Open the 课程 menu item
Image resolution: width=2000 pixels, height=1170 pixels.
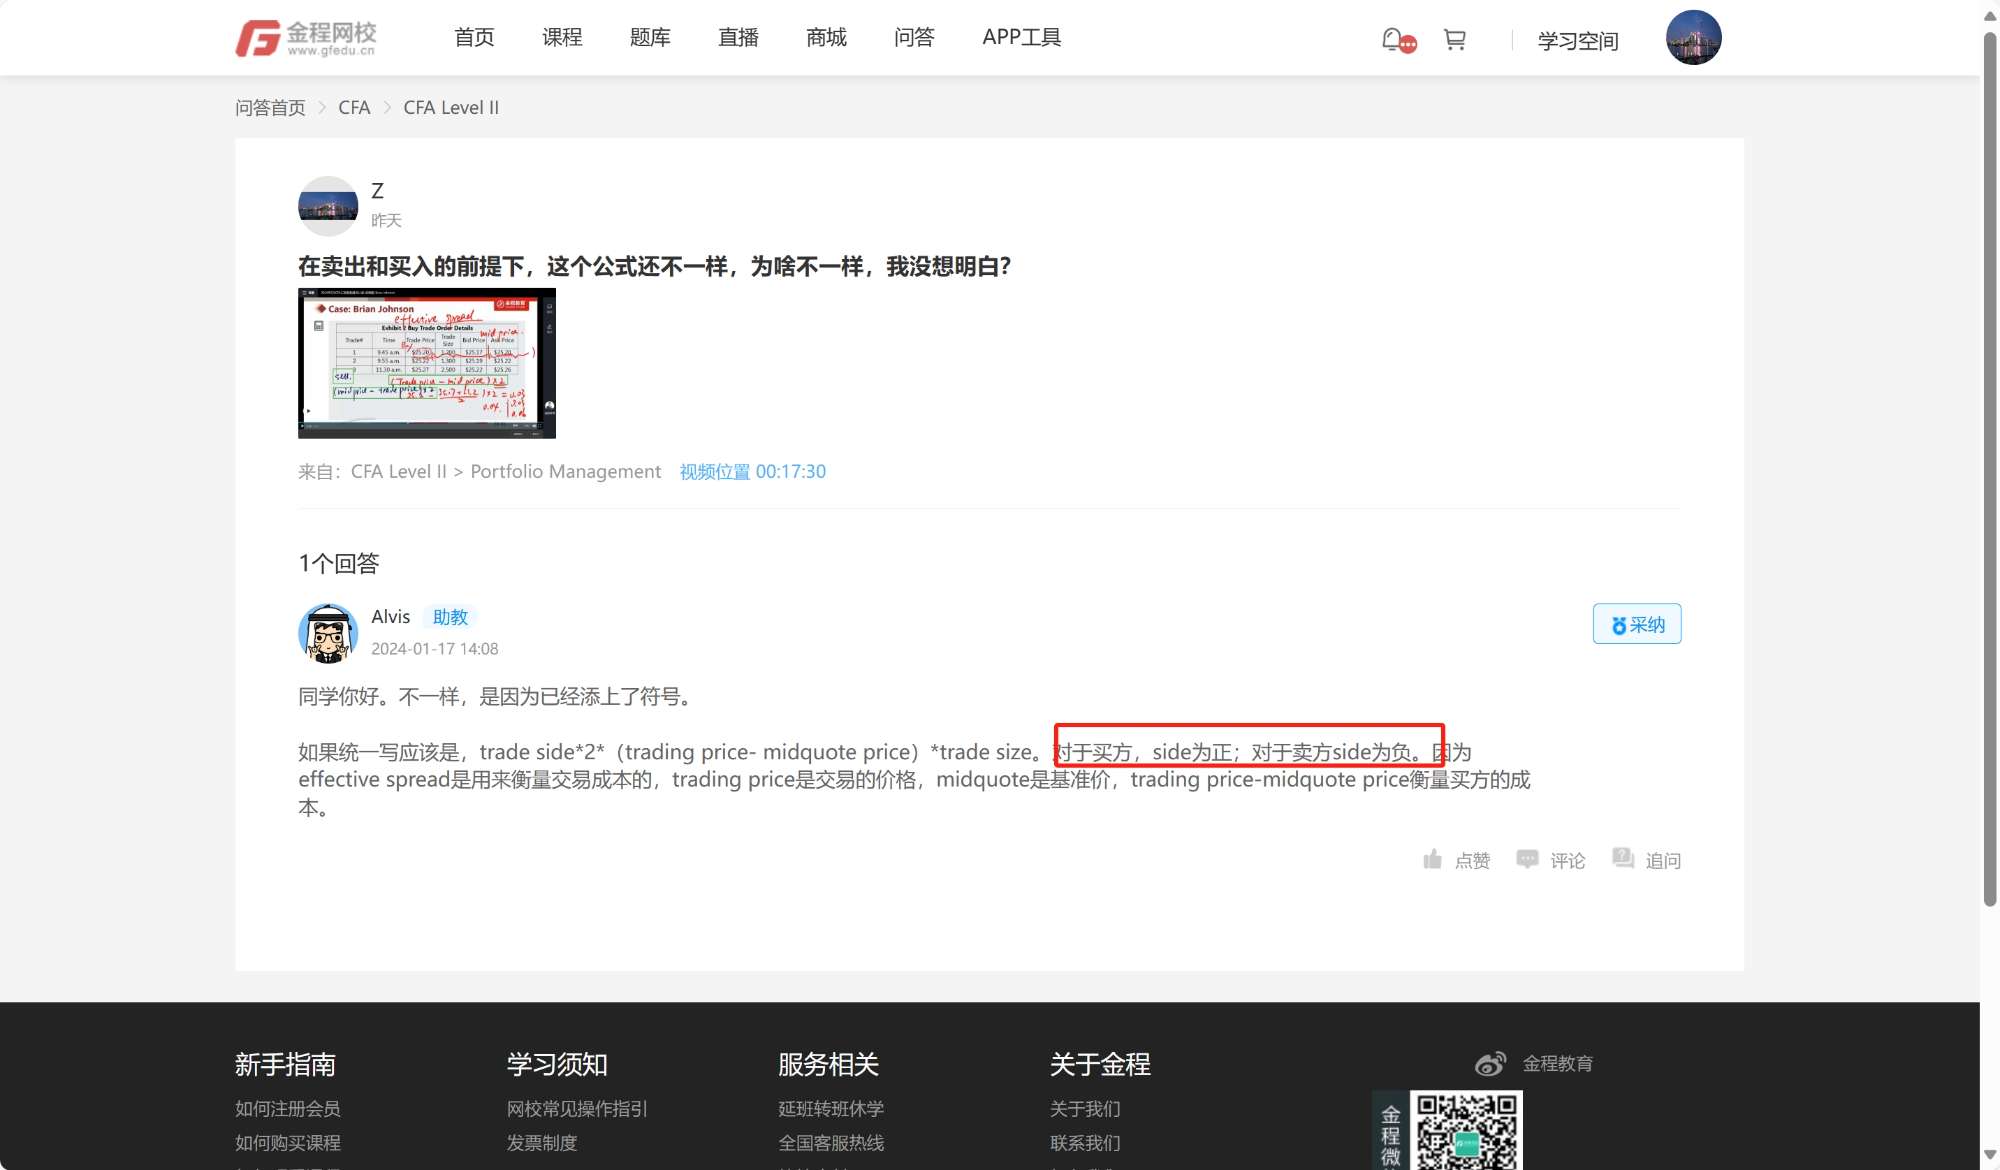pos(562,38)
